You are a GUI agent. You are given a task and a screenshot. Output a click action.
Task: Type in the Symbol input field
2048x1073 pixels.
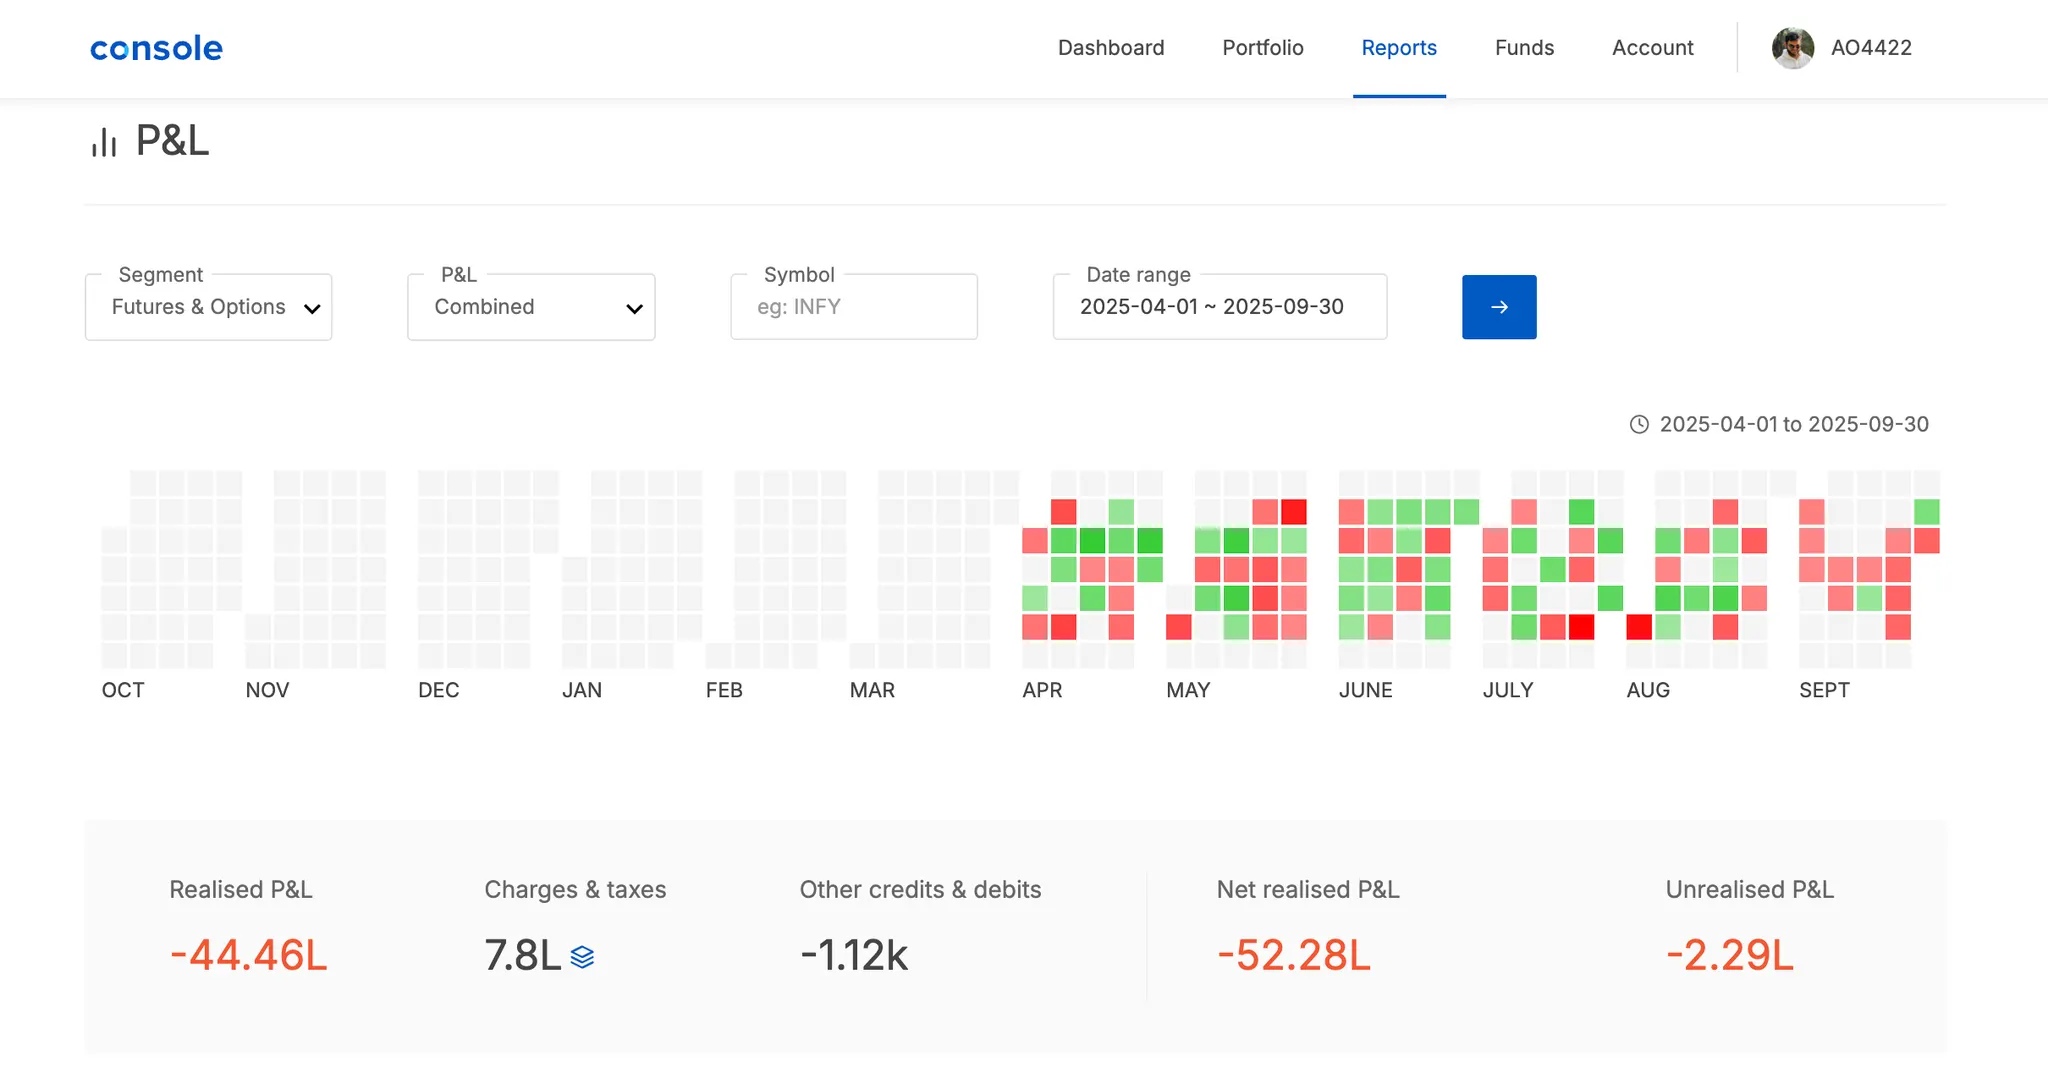tap(854, 307)
